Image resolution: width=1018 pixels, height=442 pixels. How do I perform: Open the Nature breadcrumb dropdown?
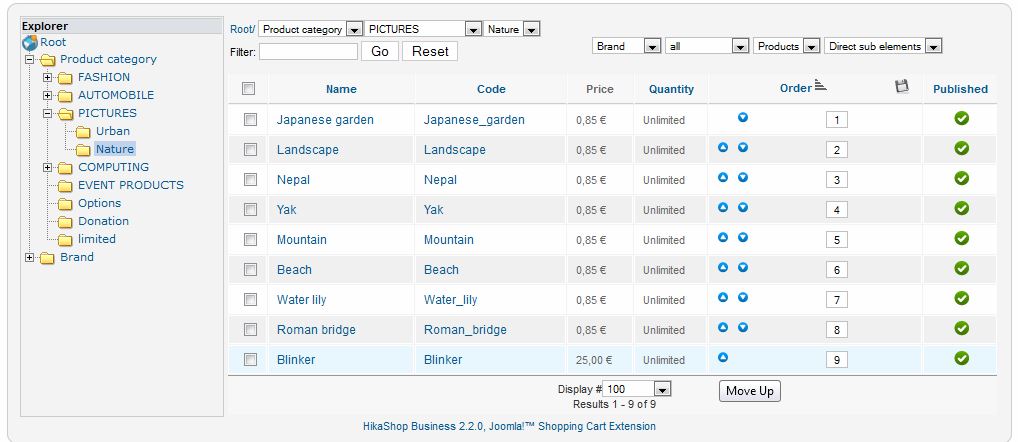click(x=512, y=29)
